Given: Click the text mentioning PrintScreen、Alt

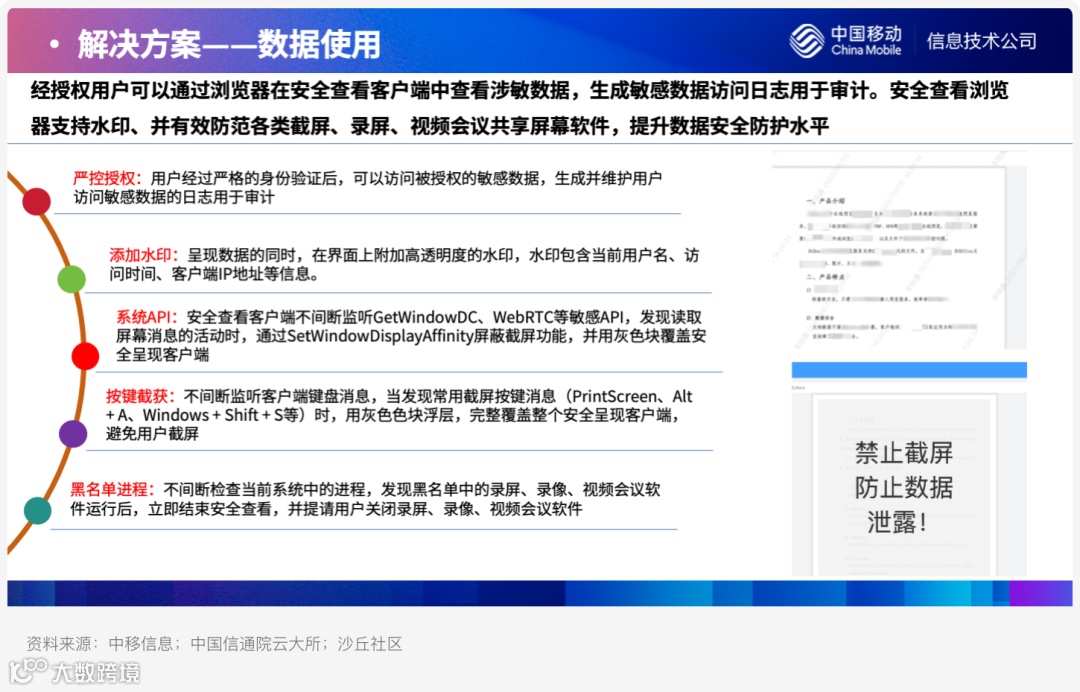Looking at the screenshot, I should click(399, 396).
